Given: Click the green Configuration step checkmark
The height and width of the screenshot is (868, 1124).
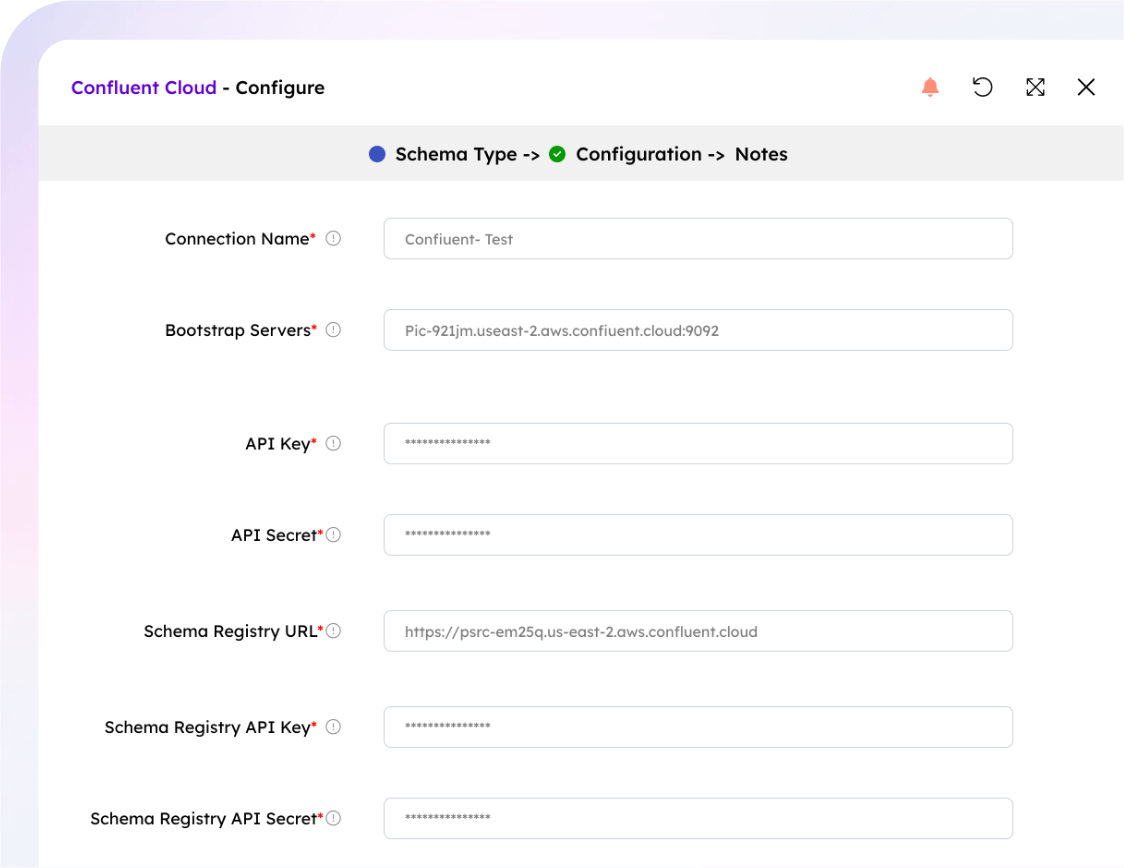Looking at the screenshot, I should pyautogui.click(x=557, y=154).
